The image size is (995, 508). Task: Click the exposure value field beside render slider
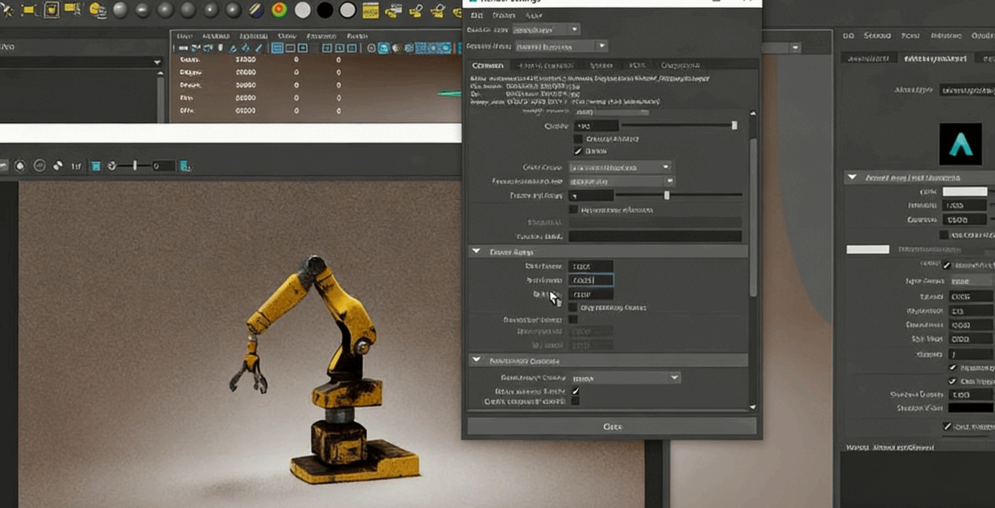click(163, 166)
